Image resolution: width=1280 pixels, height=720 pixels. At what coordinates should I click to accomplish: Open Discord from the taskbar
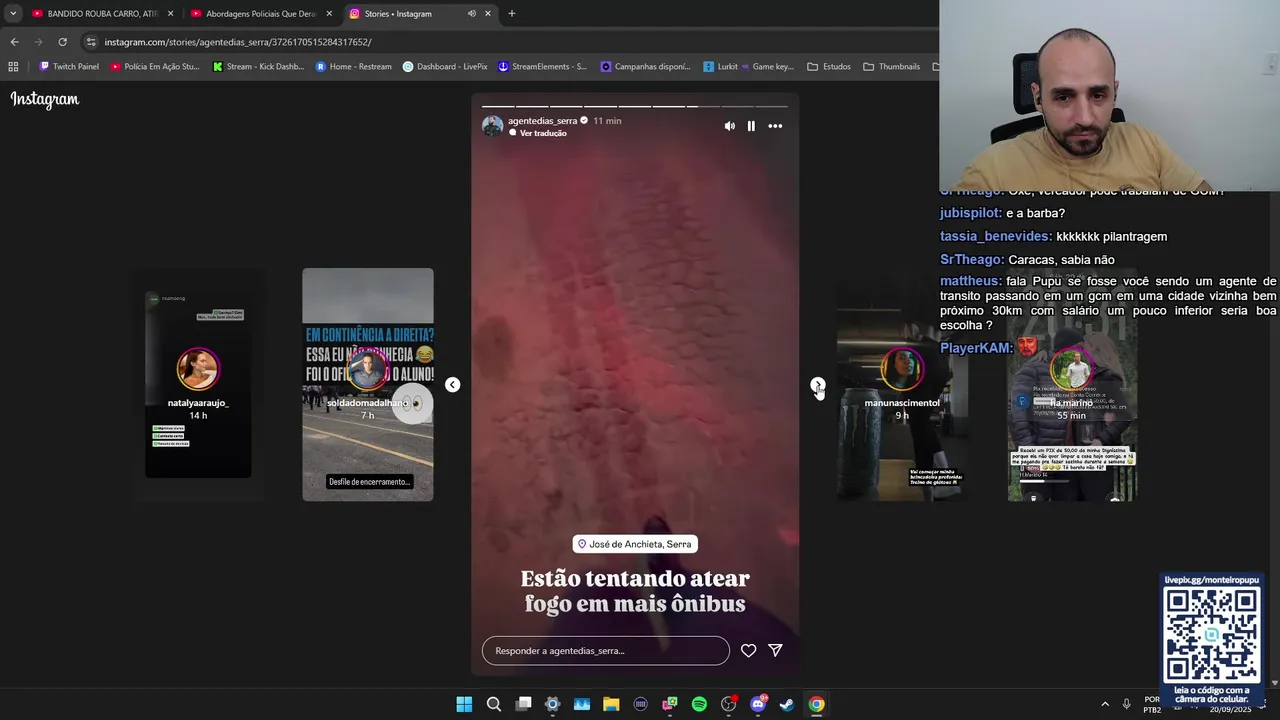tap(758, 704)
